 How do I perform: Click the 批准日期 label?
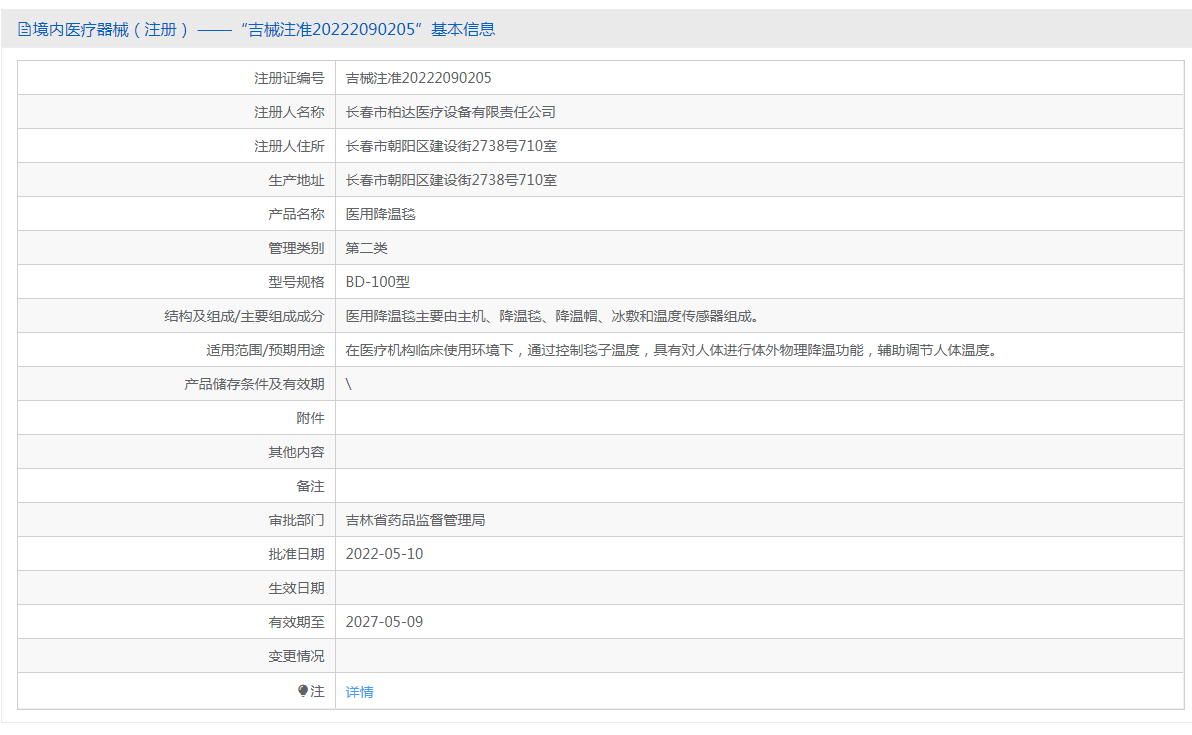296,554
